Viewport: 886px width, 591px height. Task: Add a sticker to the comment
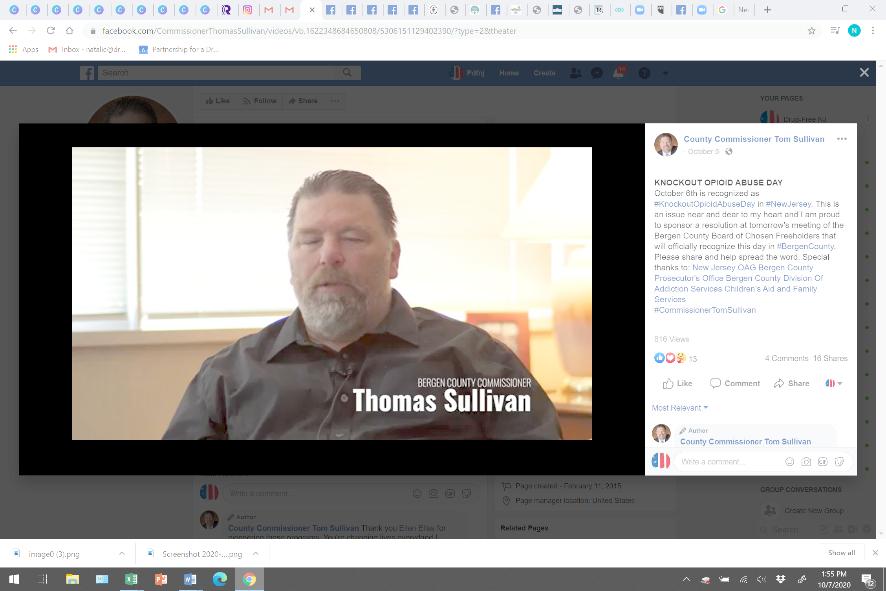(x=840, y=462)
